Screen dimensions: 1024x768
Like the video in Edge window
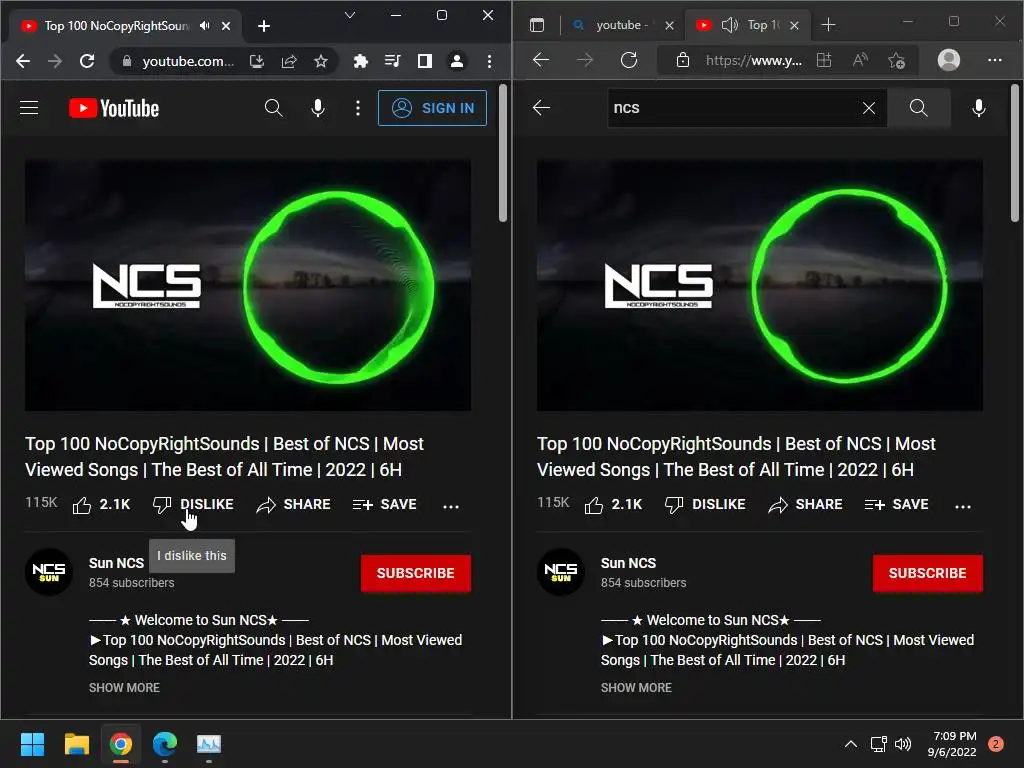pyautogui.click(x=613, y=505)
